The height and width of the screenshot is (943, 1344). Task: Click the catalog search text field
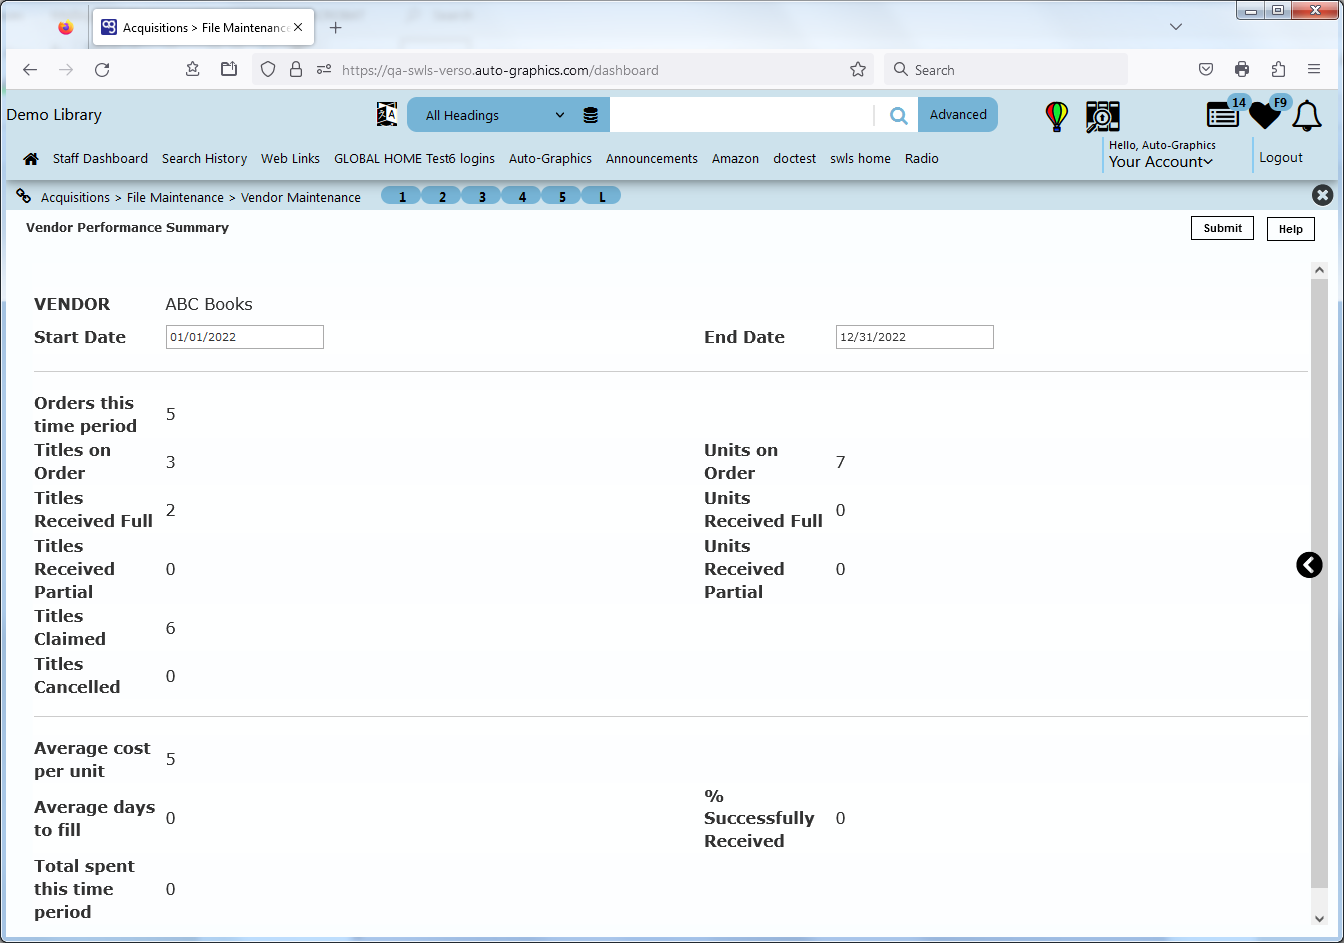(742, 115)
